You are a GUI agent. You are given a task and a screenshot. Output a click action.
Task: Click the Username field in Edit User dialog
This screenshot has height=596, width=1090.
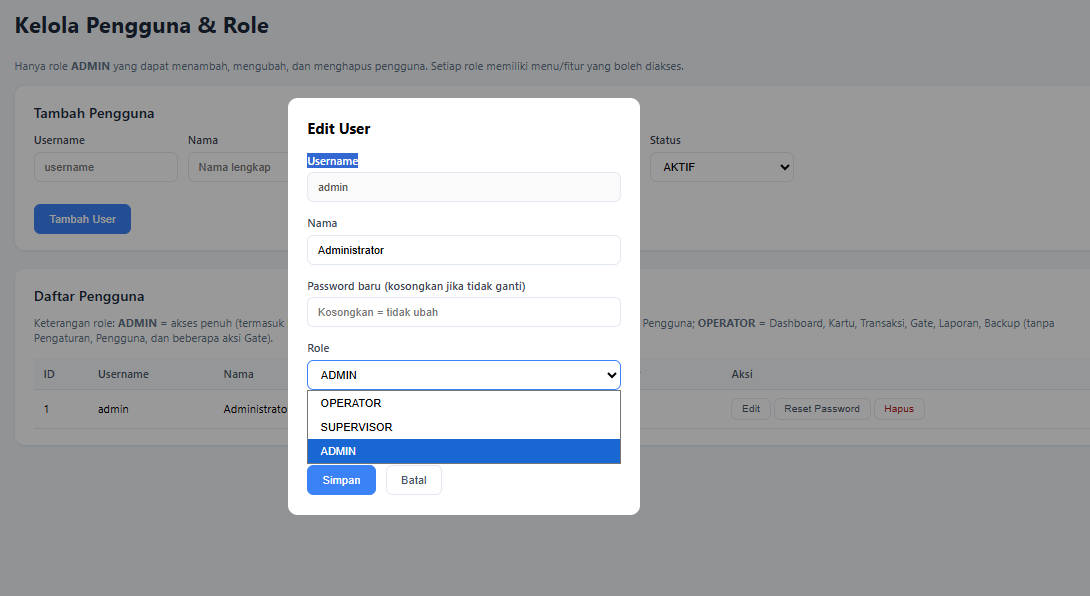tap(463, 187)
